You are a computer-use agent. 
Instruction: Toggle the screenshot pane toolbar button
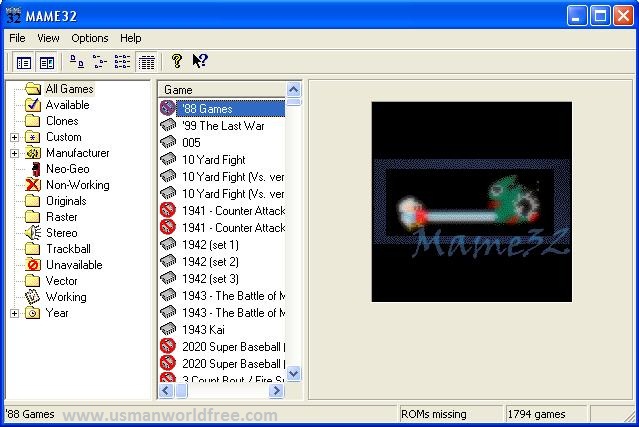coord(47,63)
